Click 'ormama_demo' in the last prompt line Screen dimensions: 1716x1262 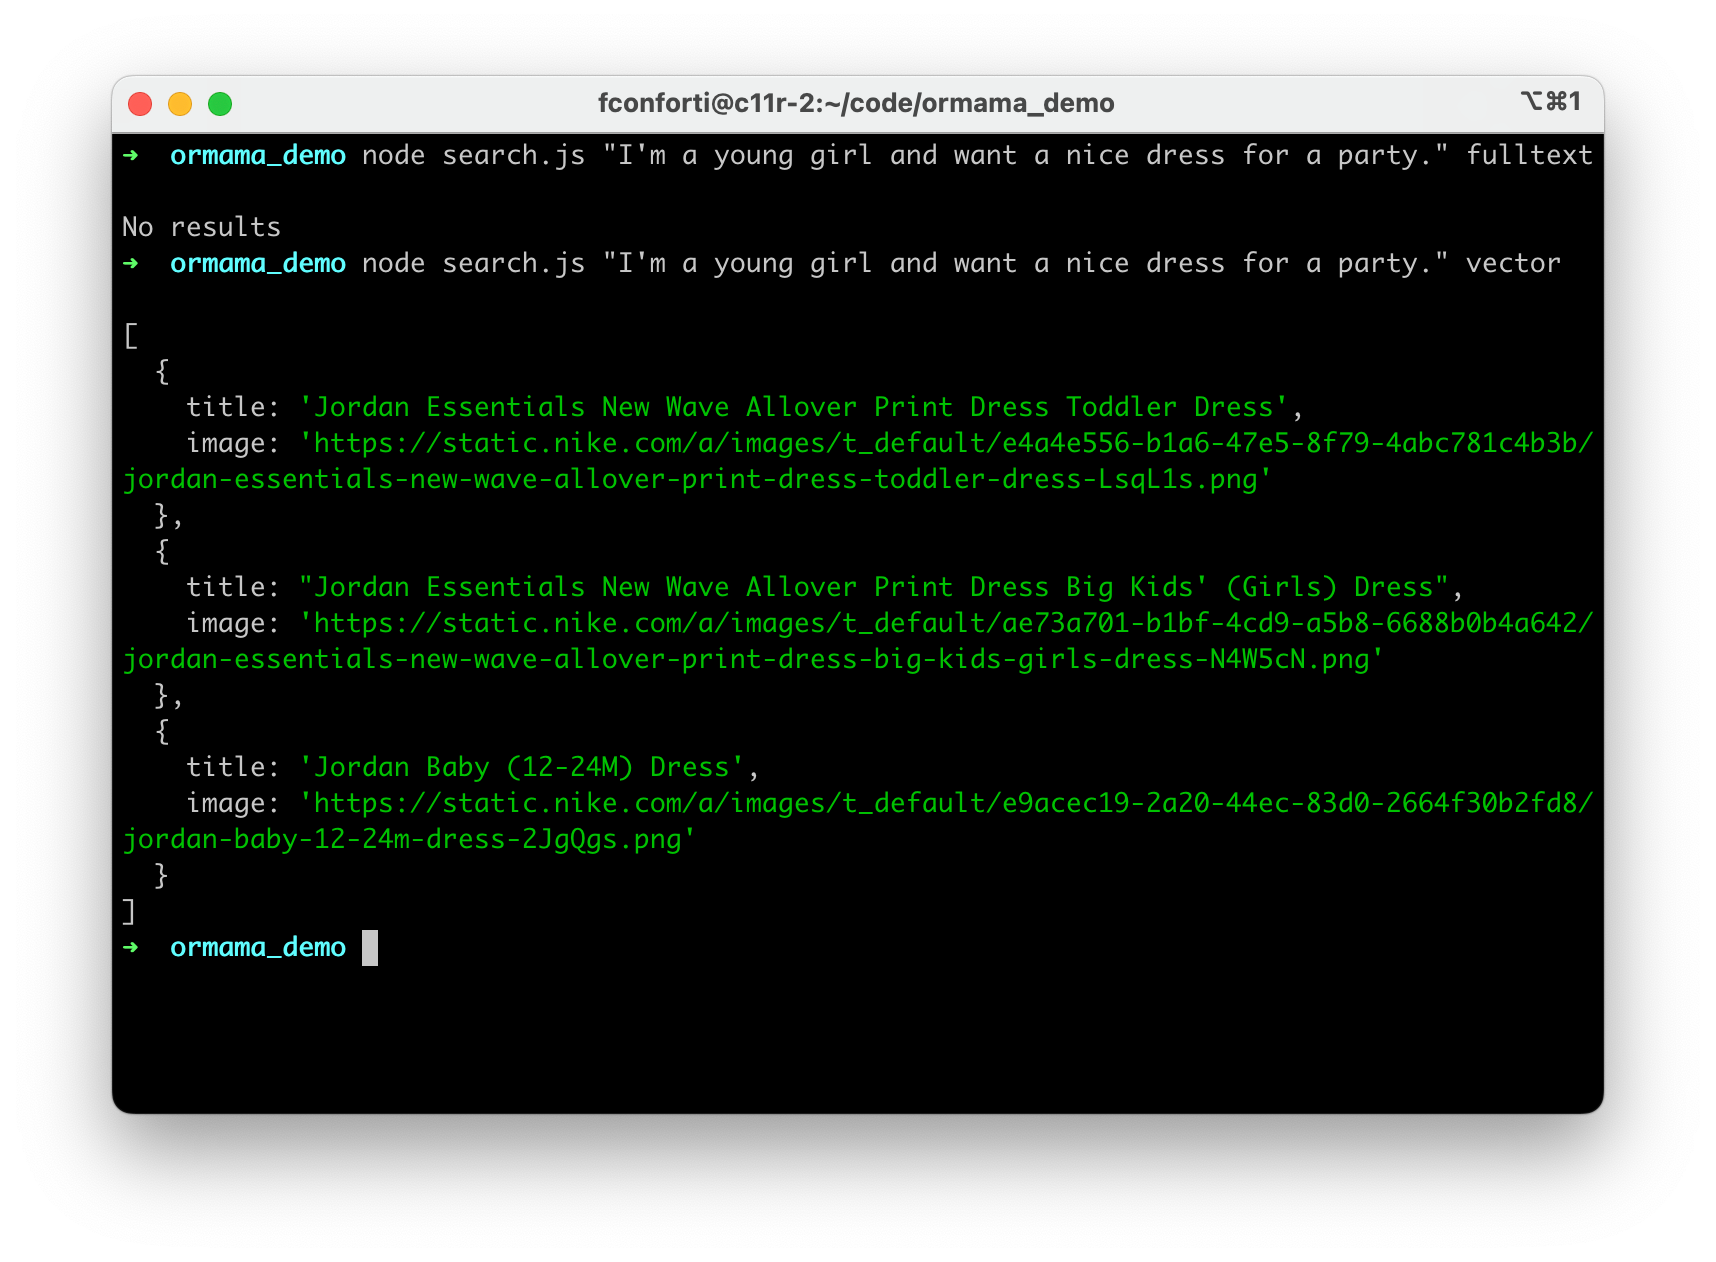point(258,947)
